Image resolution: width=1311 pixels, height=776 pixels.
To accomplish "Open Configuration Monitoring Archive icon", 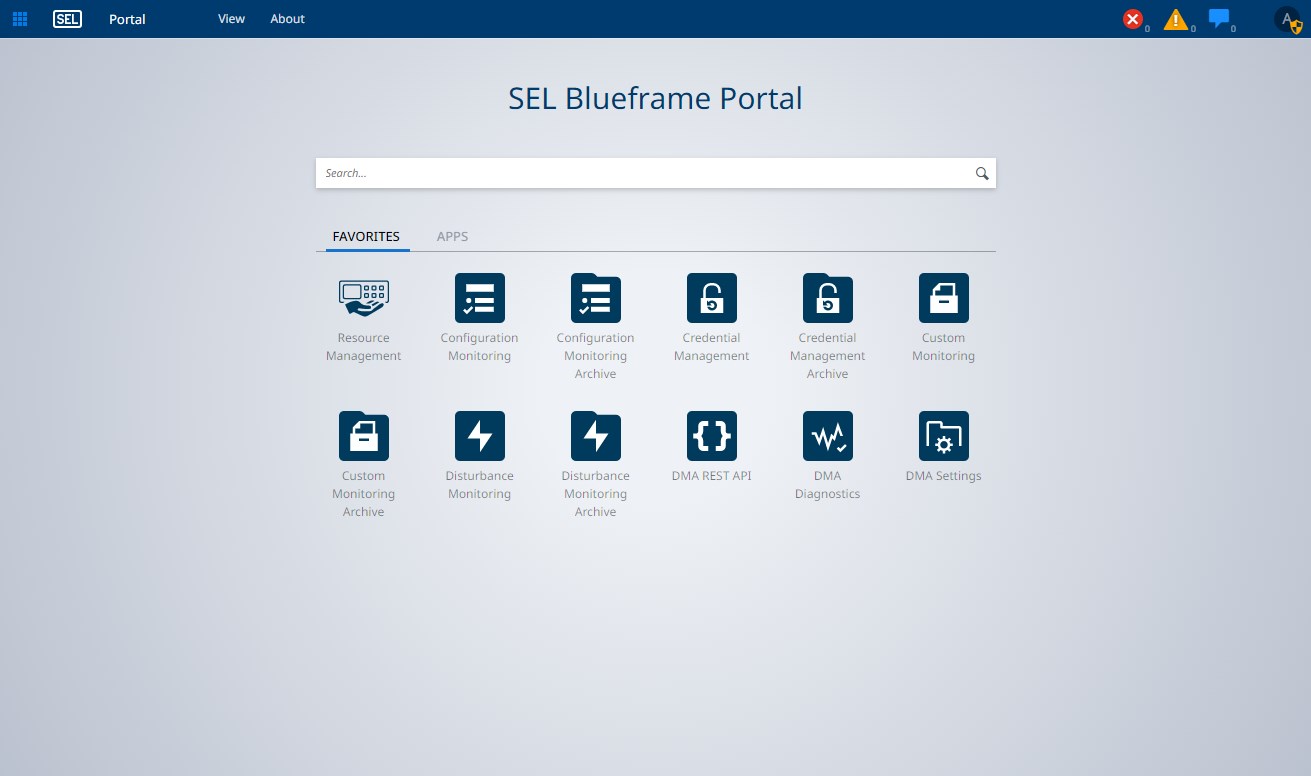I will pyautogui.click(x=595, y=298).
